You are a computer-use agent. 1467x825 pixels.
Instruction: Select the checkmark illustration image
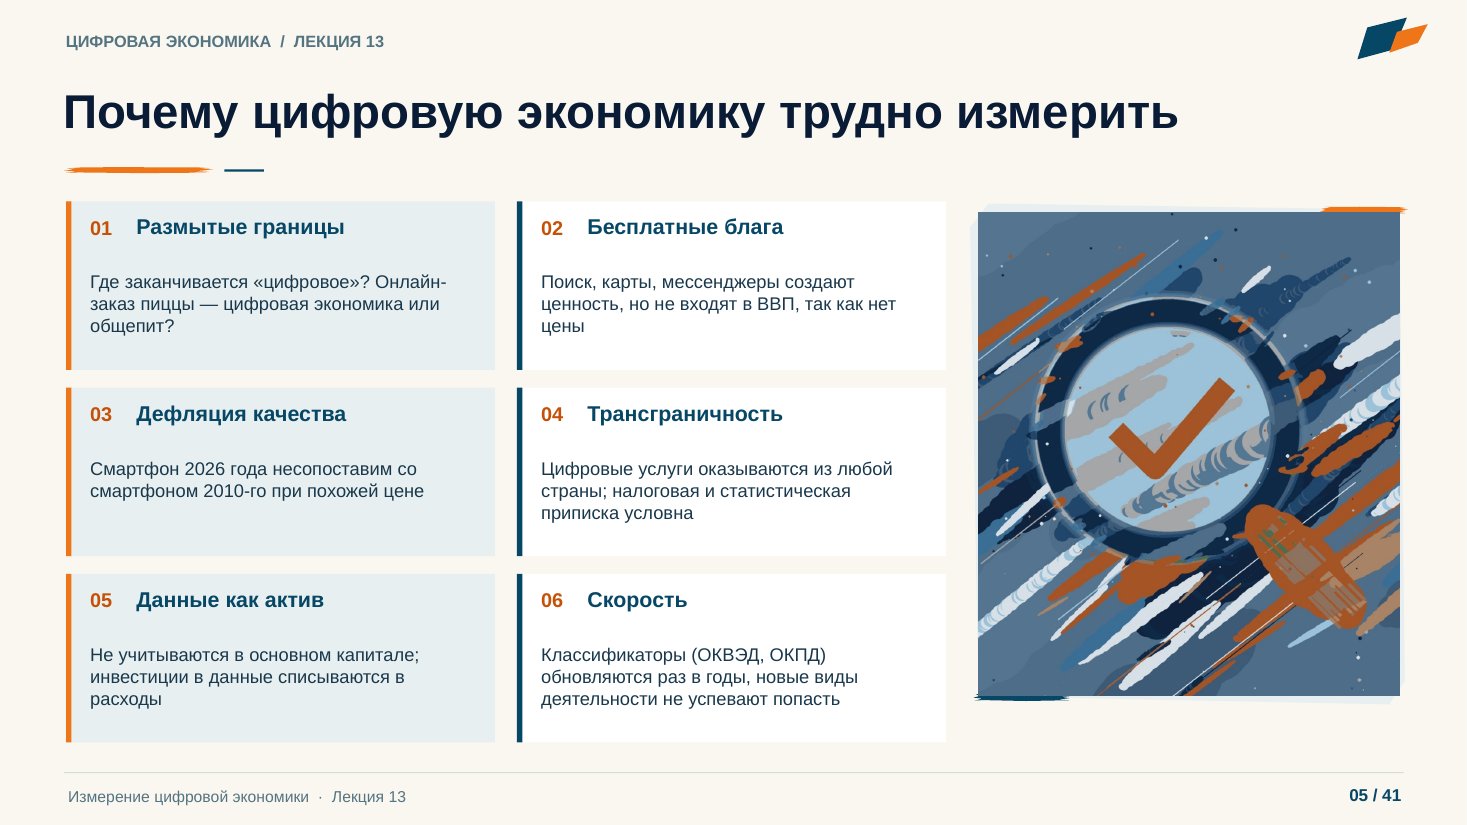[x=1188, y=453]
